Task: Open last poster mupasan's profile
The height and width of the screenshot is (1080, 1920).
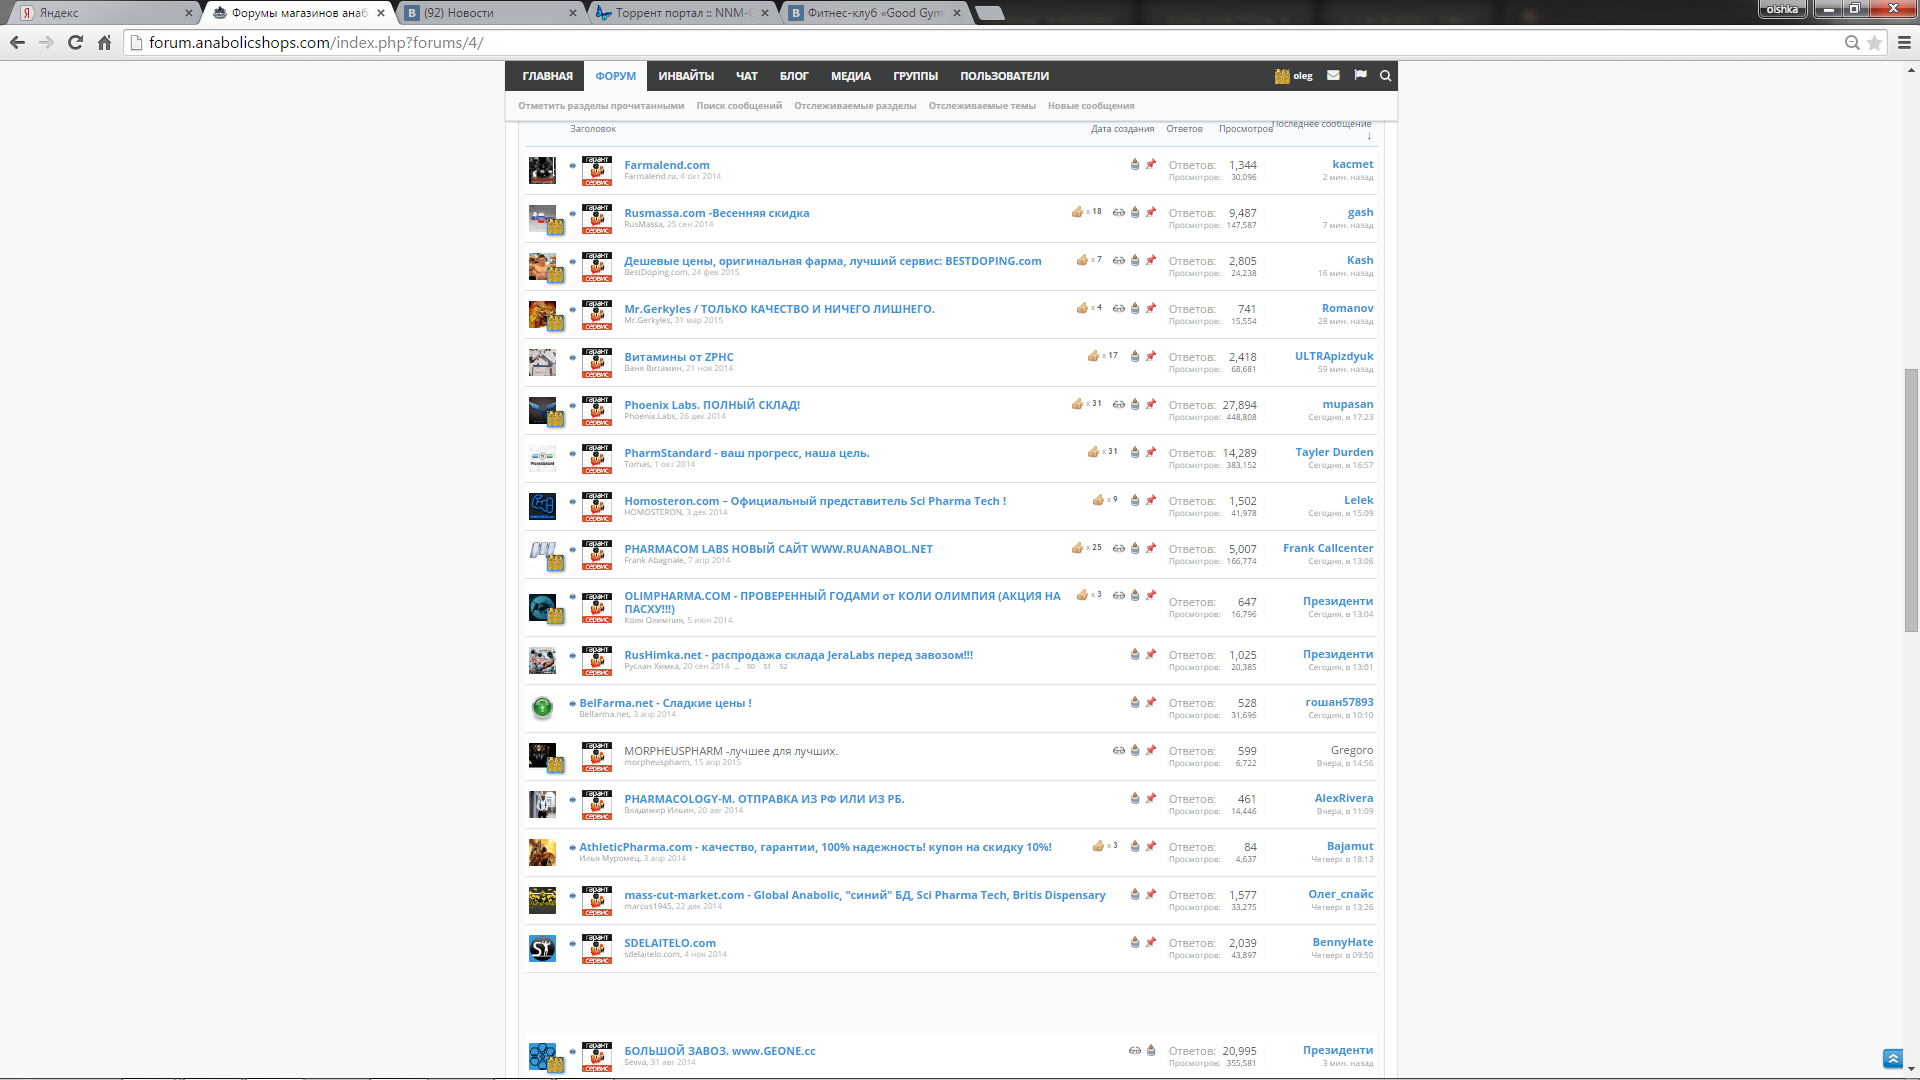Action: 1347,404
